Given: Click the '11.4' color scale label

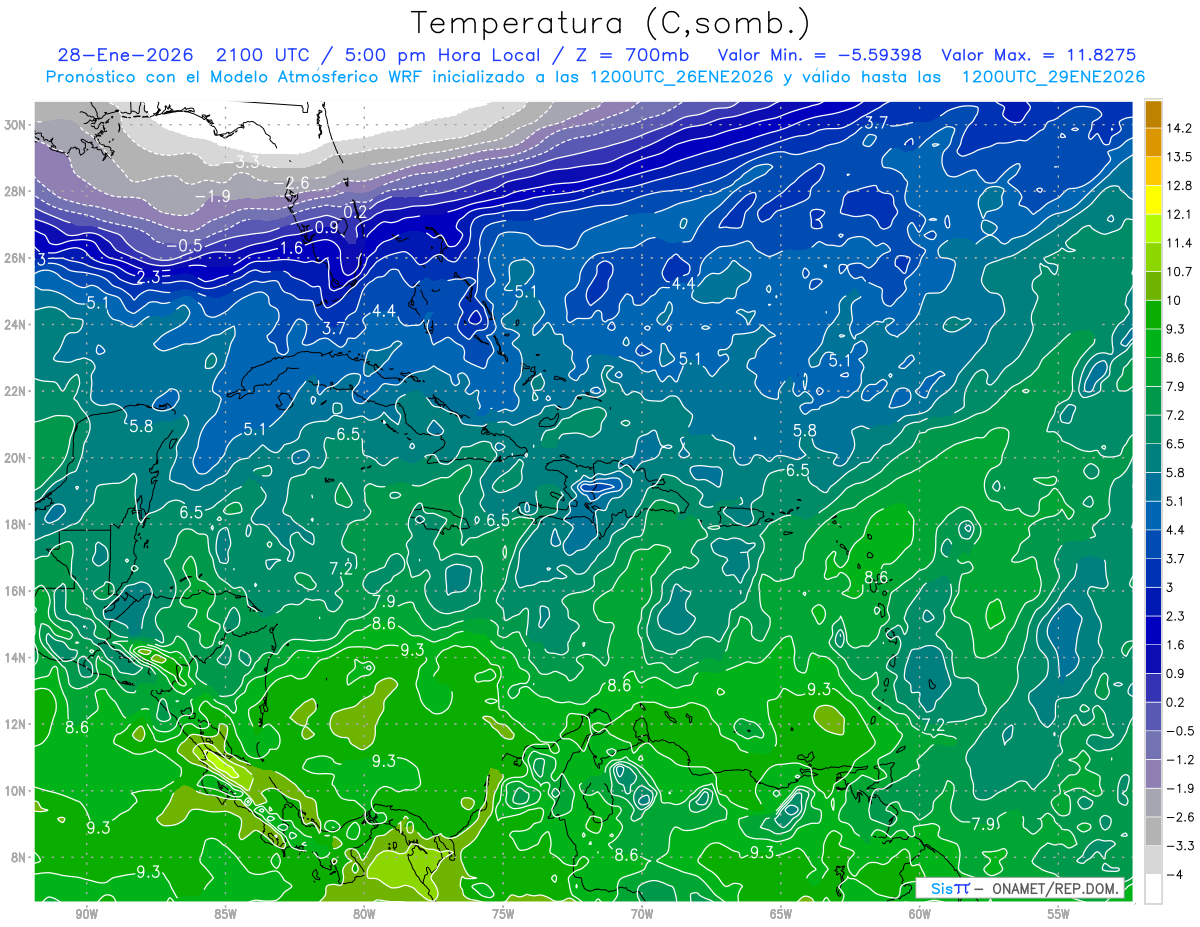Looking at the screenshot, I should (x=1179, y=243).
